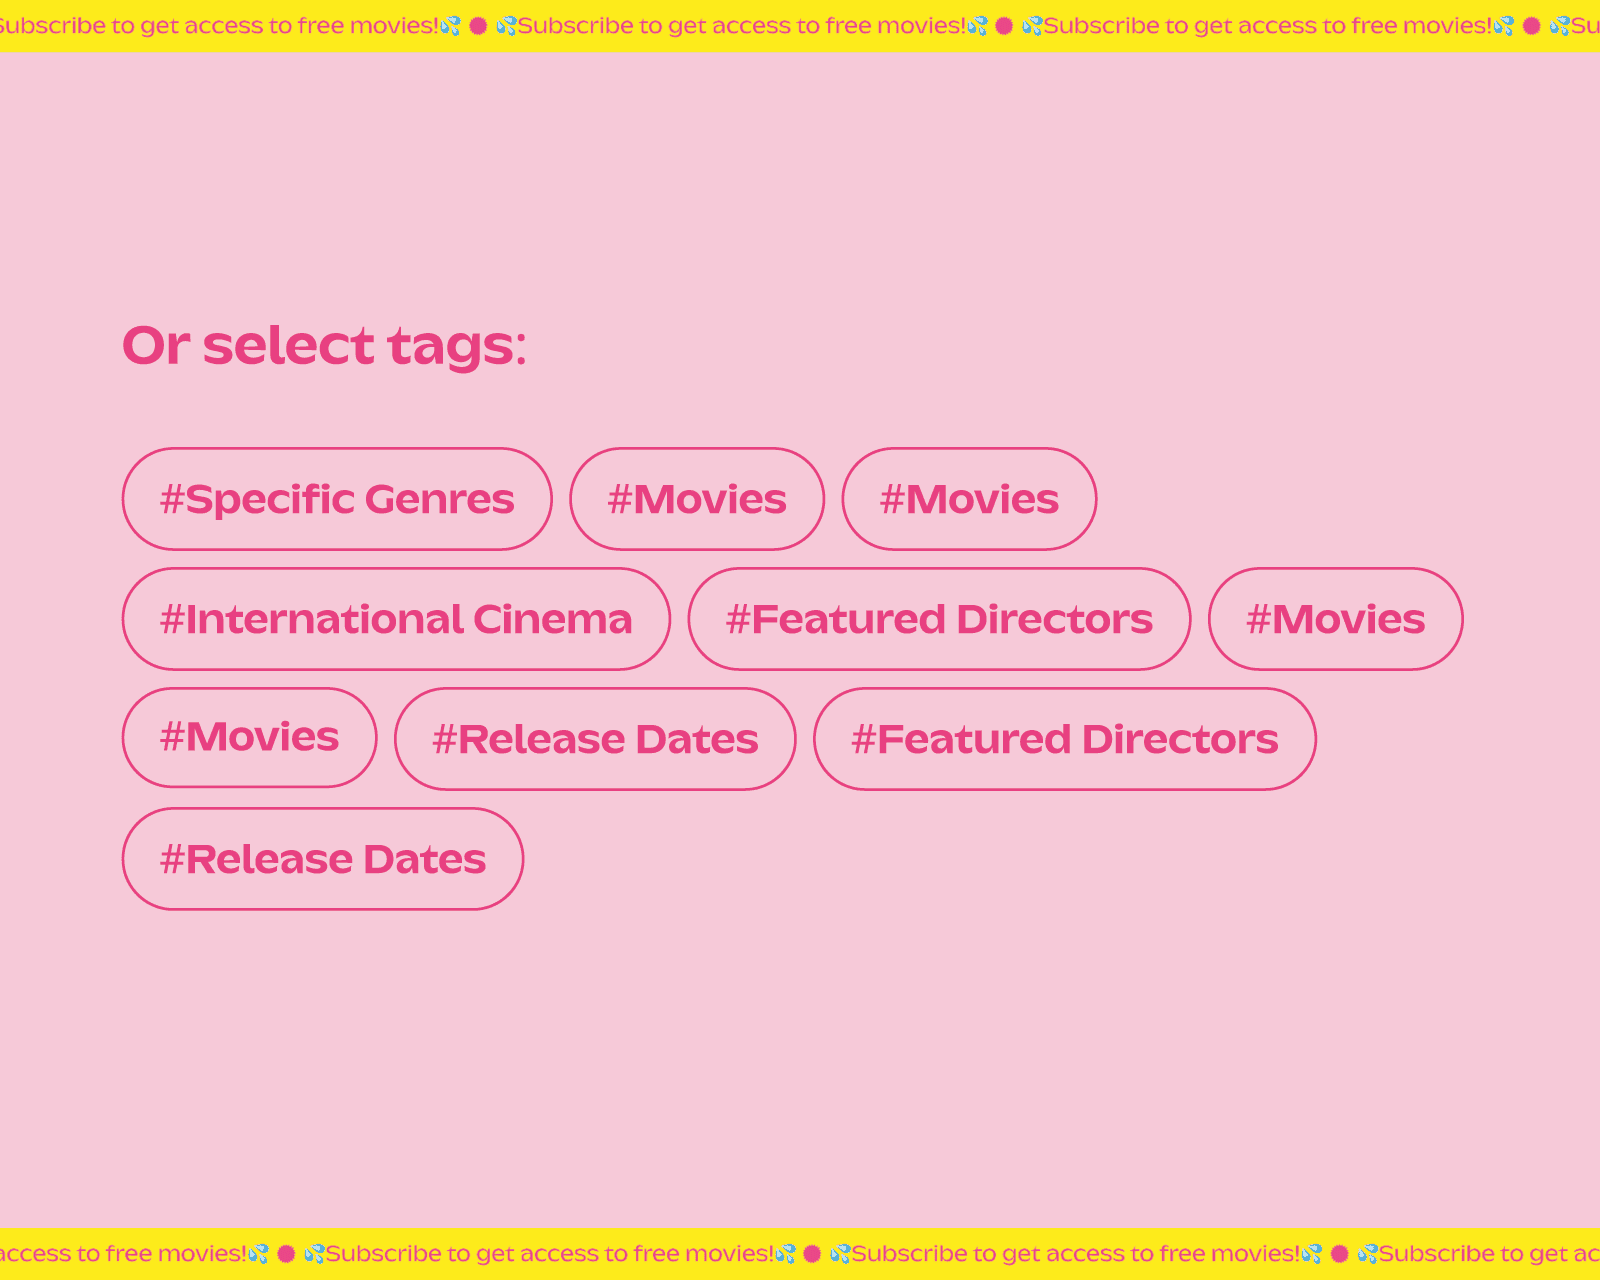Click the 'Or select tags:' heading
This screenshot has width=1600, height=1280.
(x=324, y=345)
